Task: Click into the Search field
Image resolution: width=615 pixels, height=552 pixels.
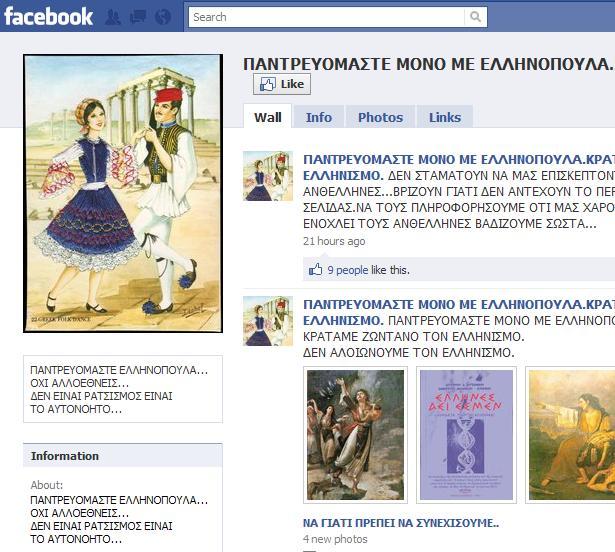Action: click(326, 17)
